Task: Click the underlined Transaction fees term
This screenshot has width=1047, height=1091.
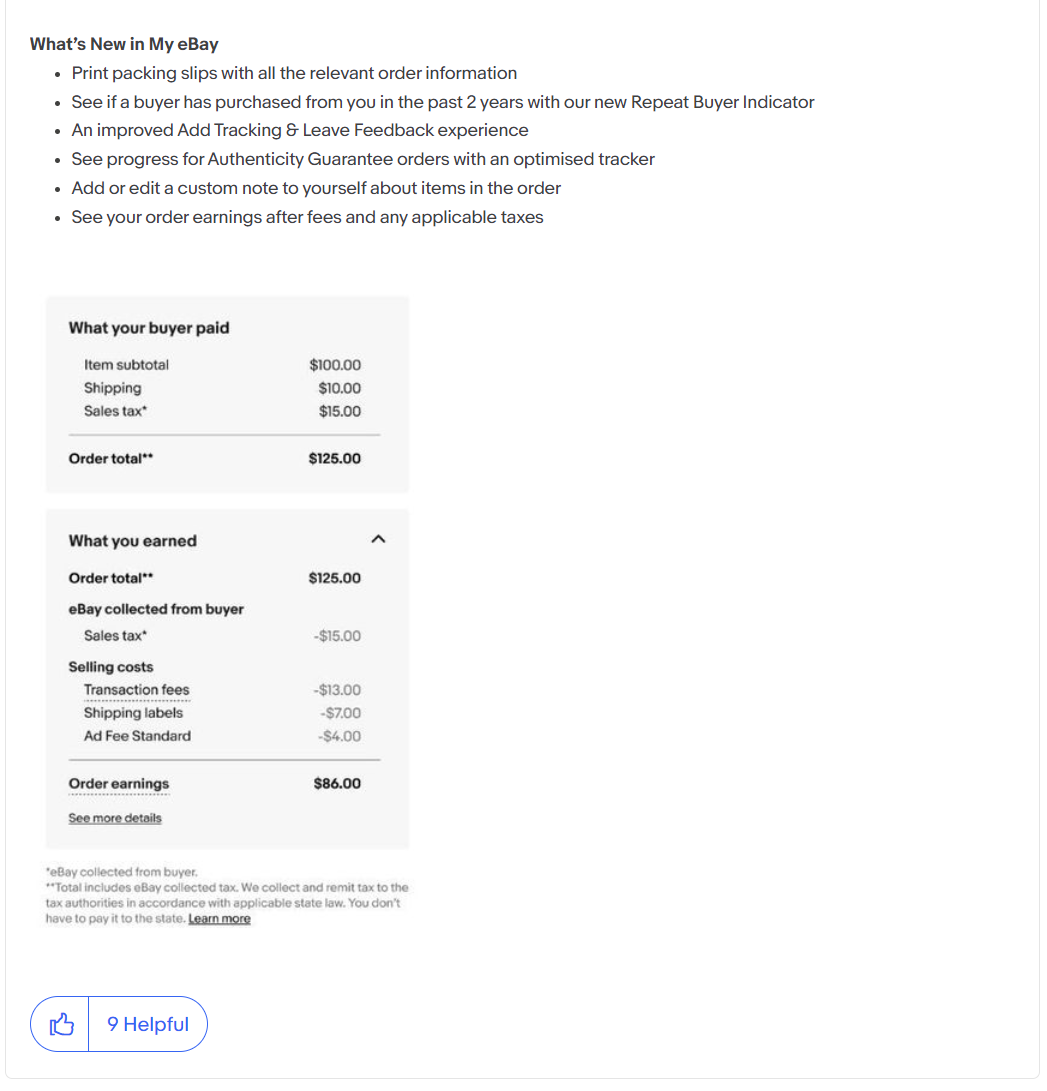Action: pos(136,690)
